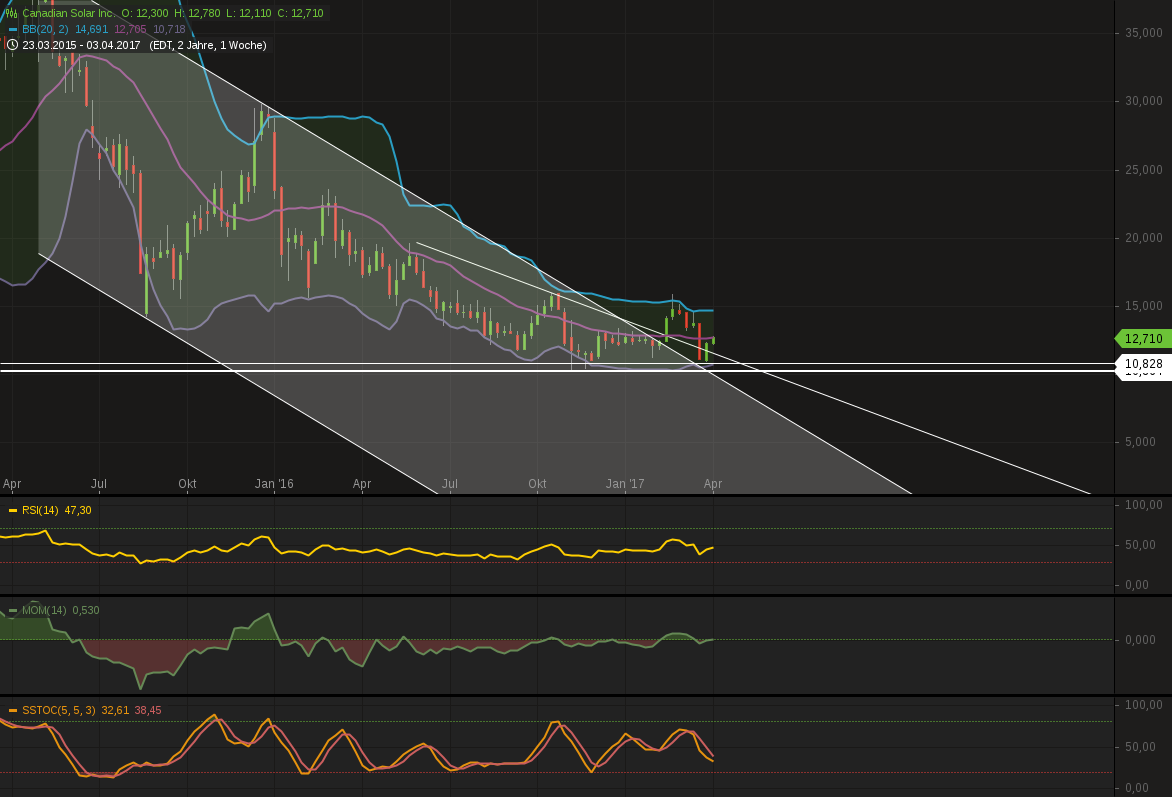Open the MOM(14) indicator label
The image size is (1172, 797).
pyautogui.click(x=43, y=610)
